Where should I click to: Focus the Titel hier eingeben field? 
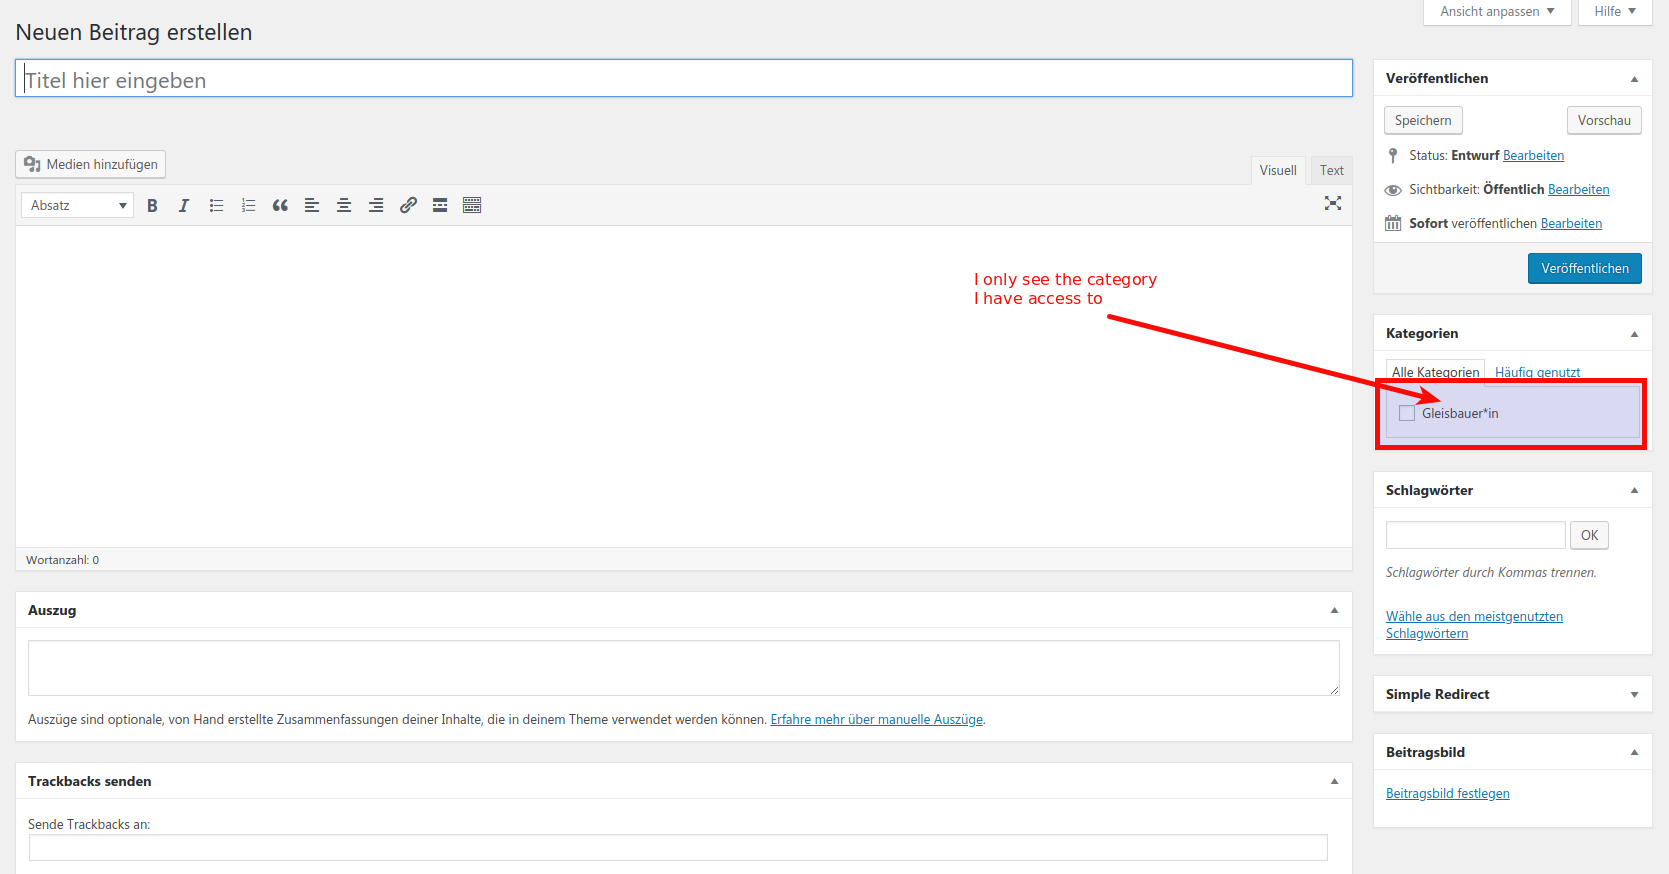pyautogui.click(x=684, y=79)
